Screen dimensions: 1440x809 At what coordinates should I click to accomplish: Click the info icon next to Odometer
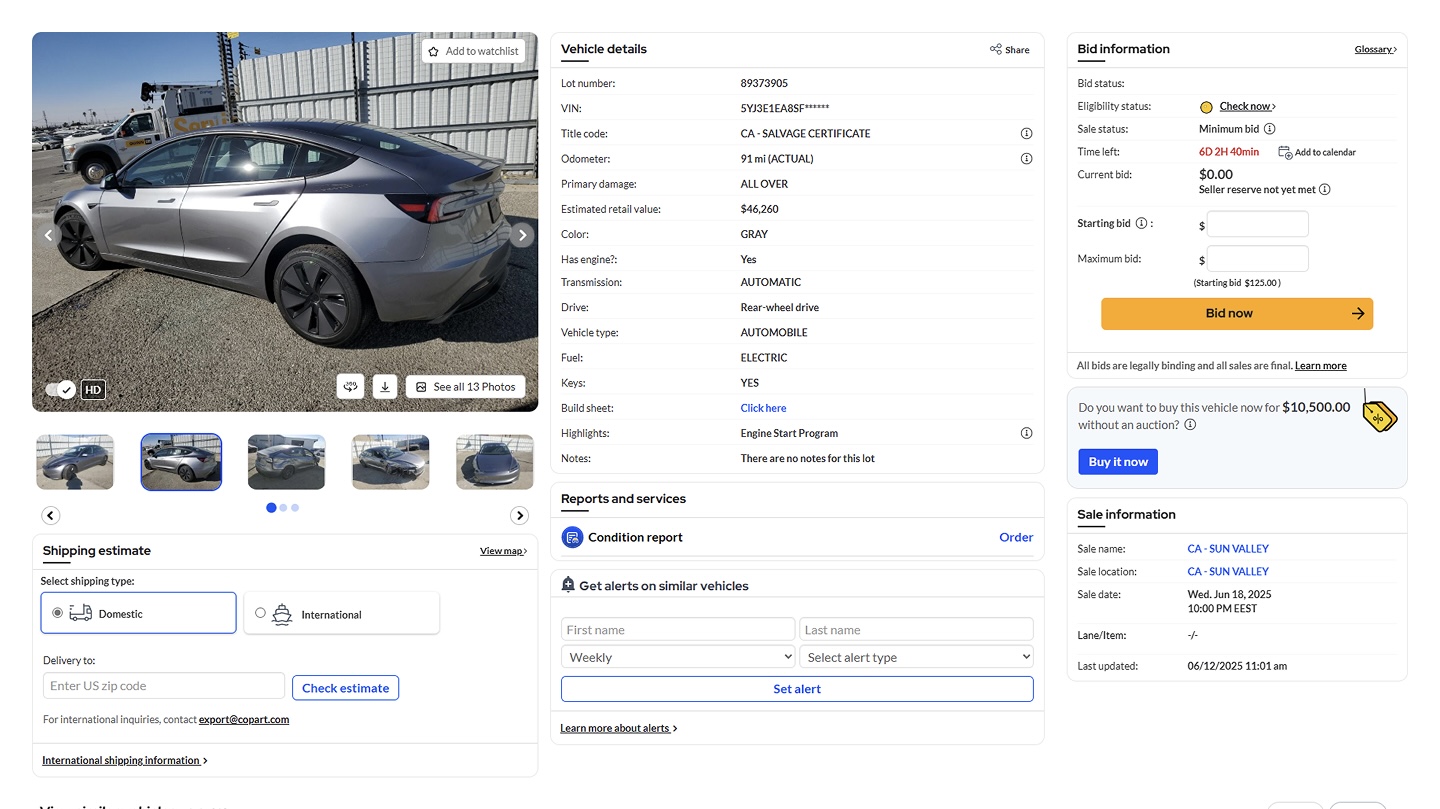(x=1026, y=158)
